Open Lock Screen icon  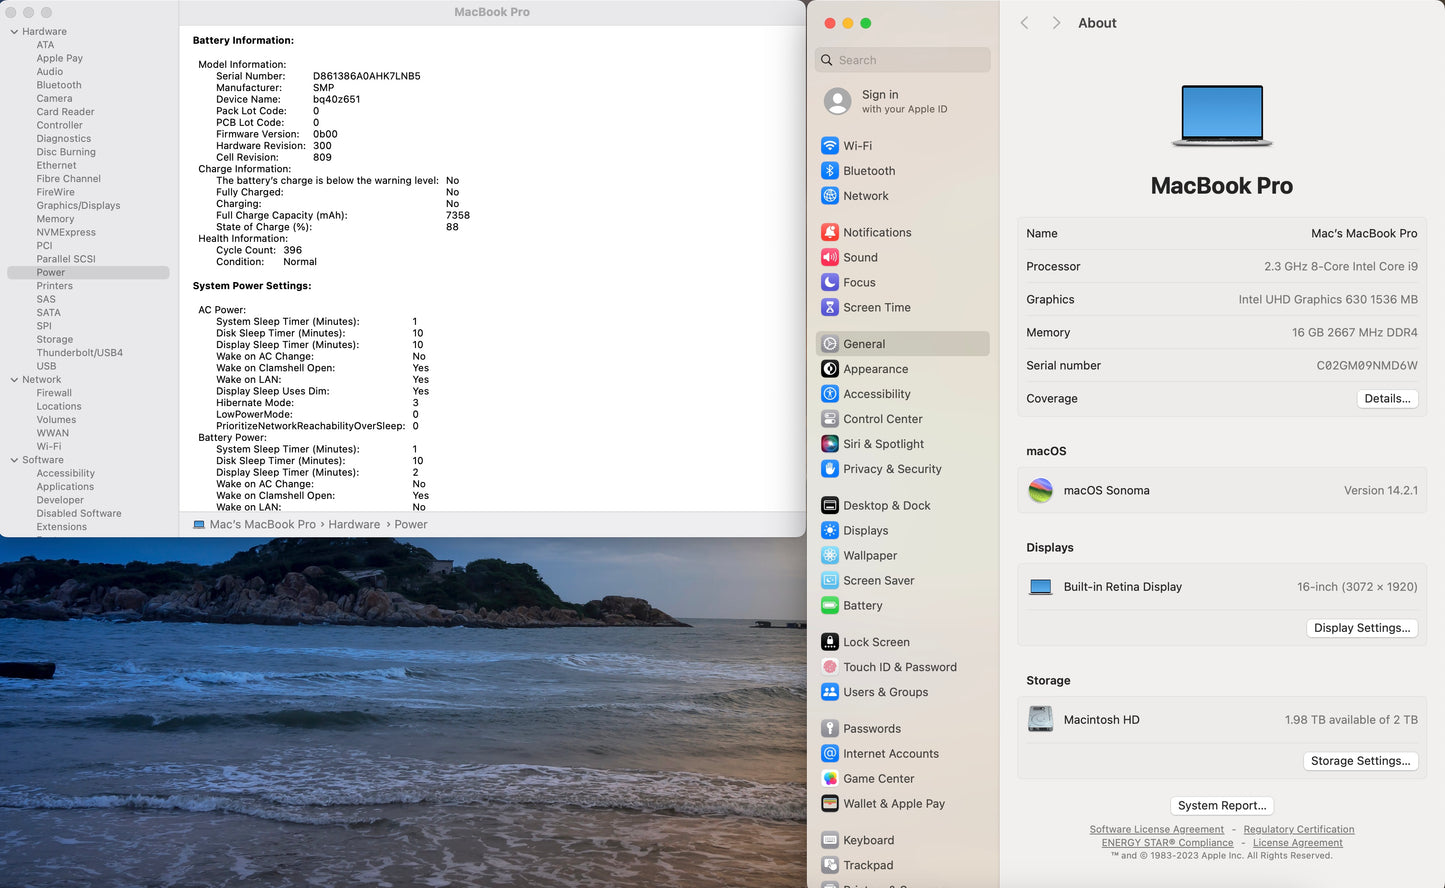pos(830,642)
